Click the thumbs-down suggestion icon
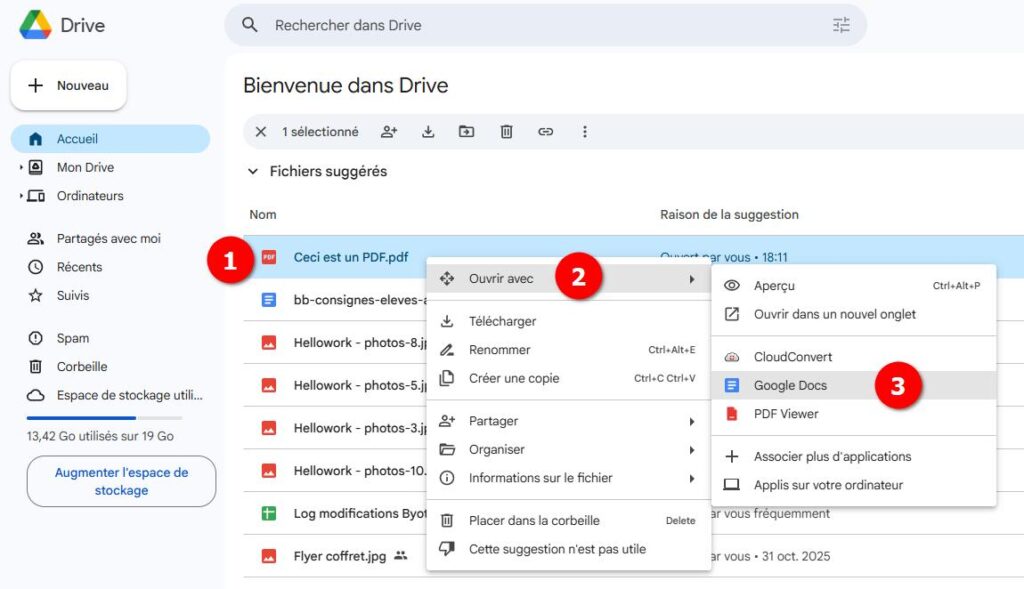The image size is (1024, 589). point(447,549)
